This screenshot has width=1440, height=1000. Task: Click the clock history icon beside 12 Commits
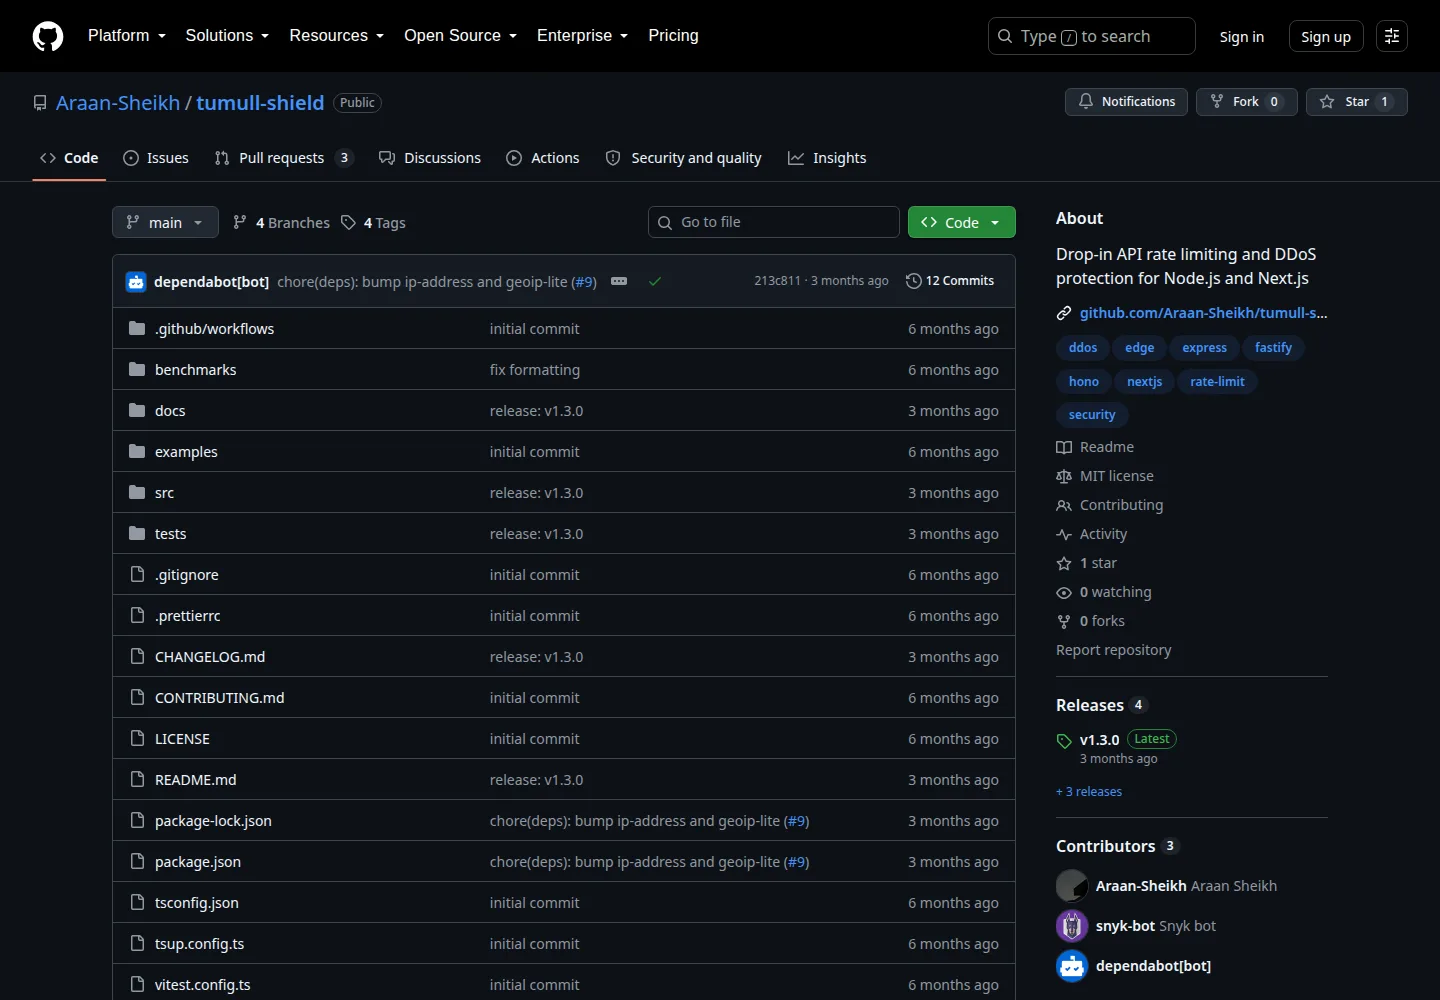[913, 281]
